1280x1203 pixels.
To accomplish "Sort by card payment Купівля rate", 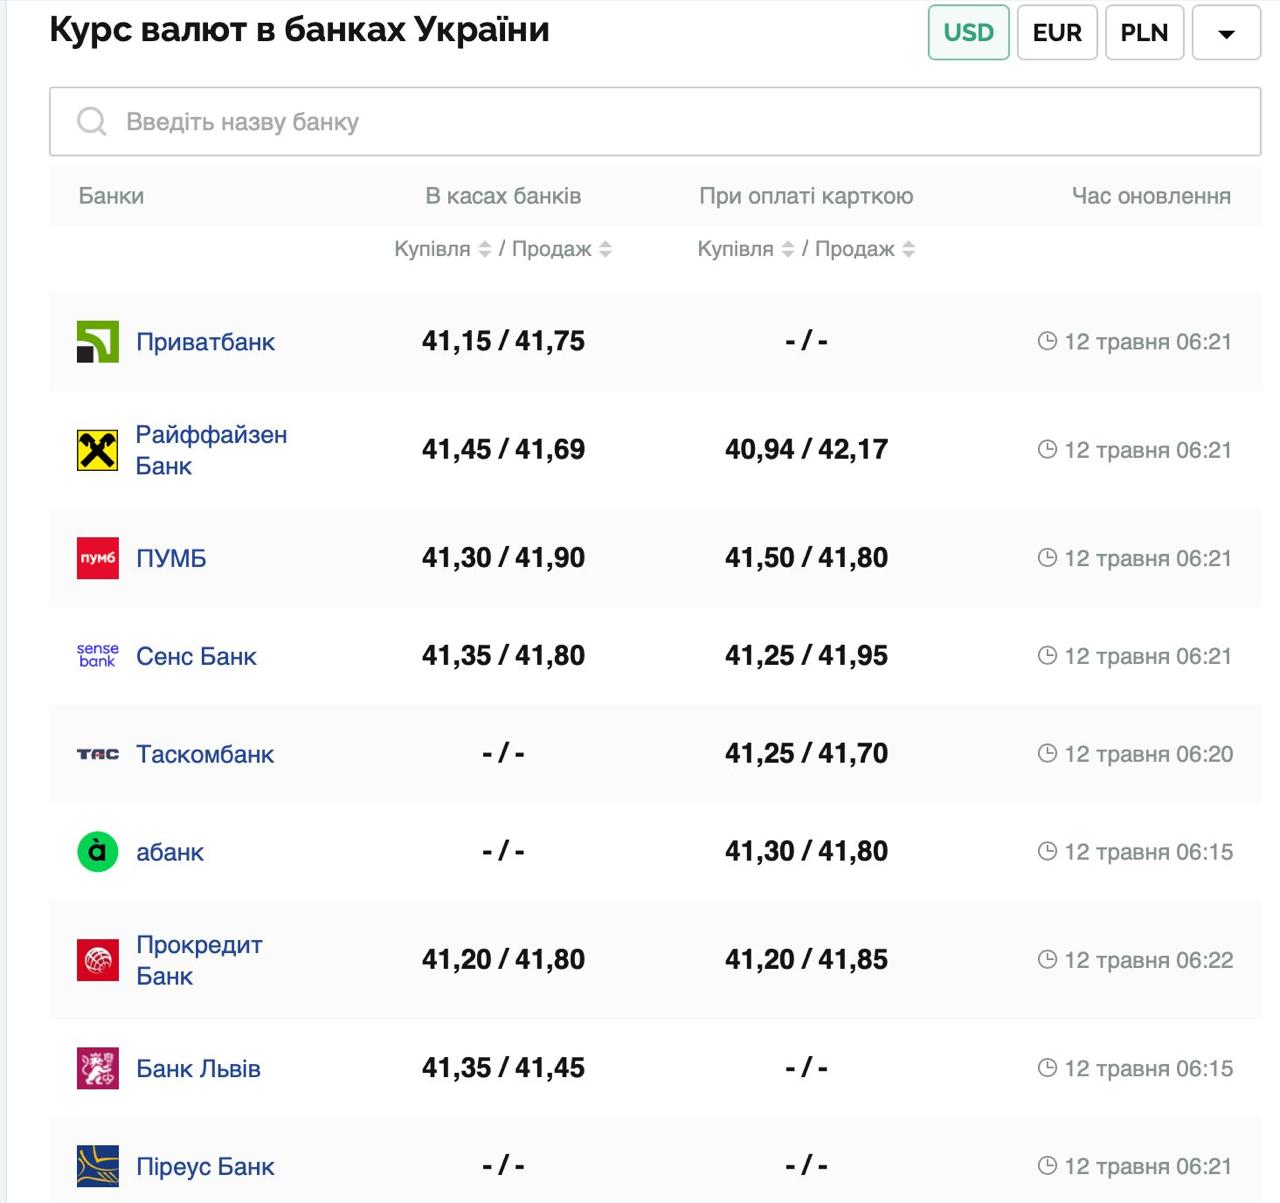I will point(788,249).
